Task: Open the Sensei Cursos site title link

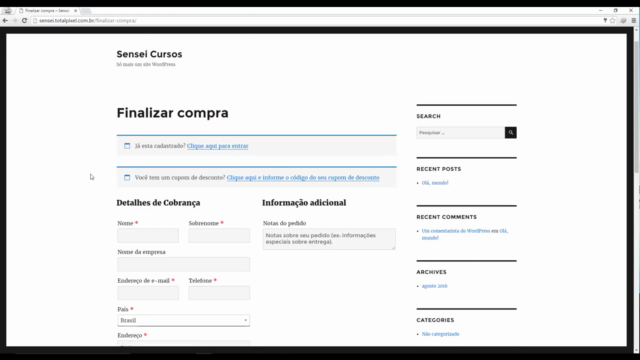Action: [149, 54]
